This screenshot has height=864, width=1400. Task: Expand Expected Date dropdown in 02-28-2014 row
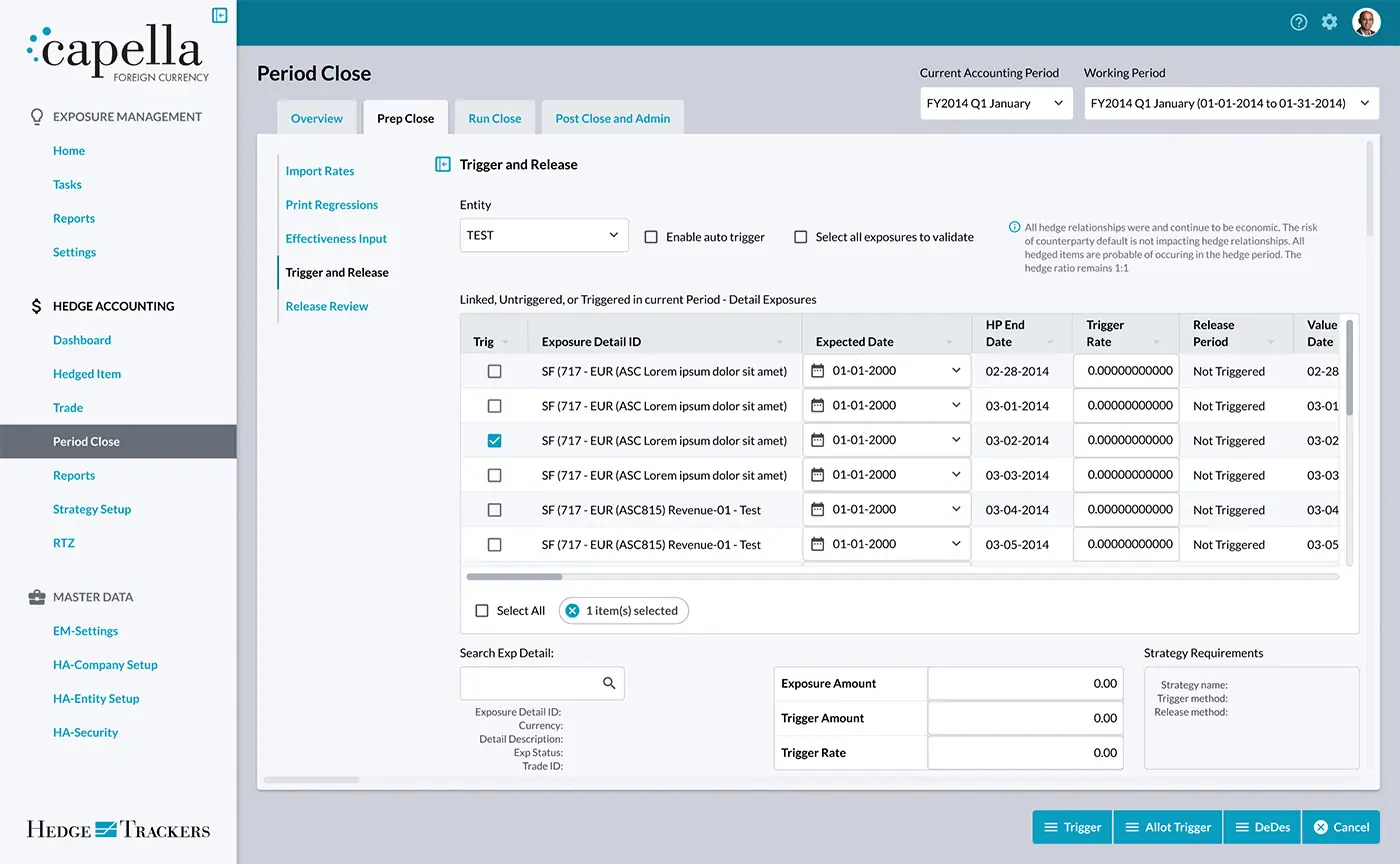956,371
